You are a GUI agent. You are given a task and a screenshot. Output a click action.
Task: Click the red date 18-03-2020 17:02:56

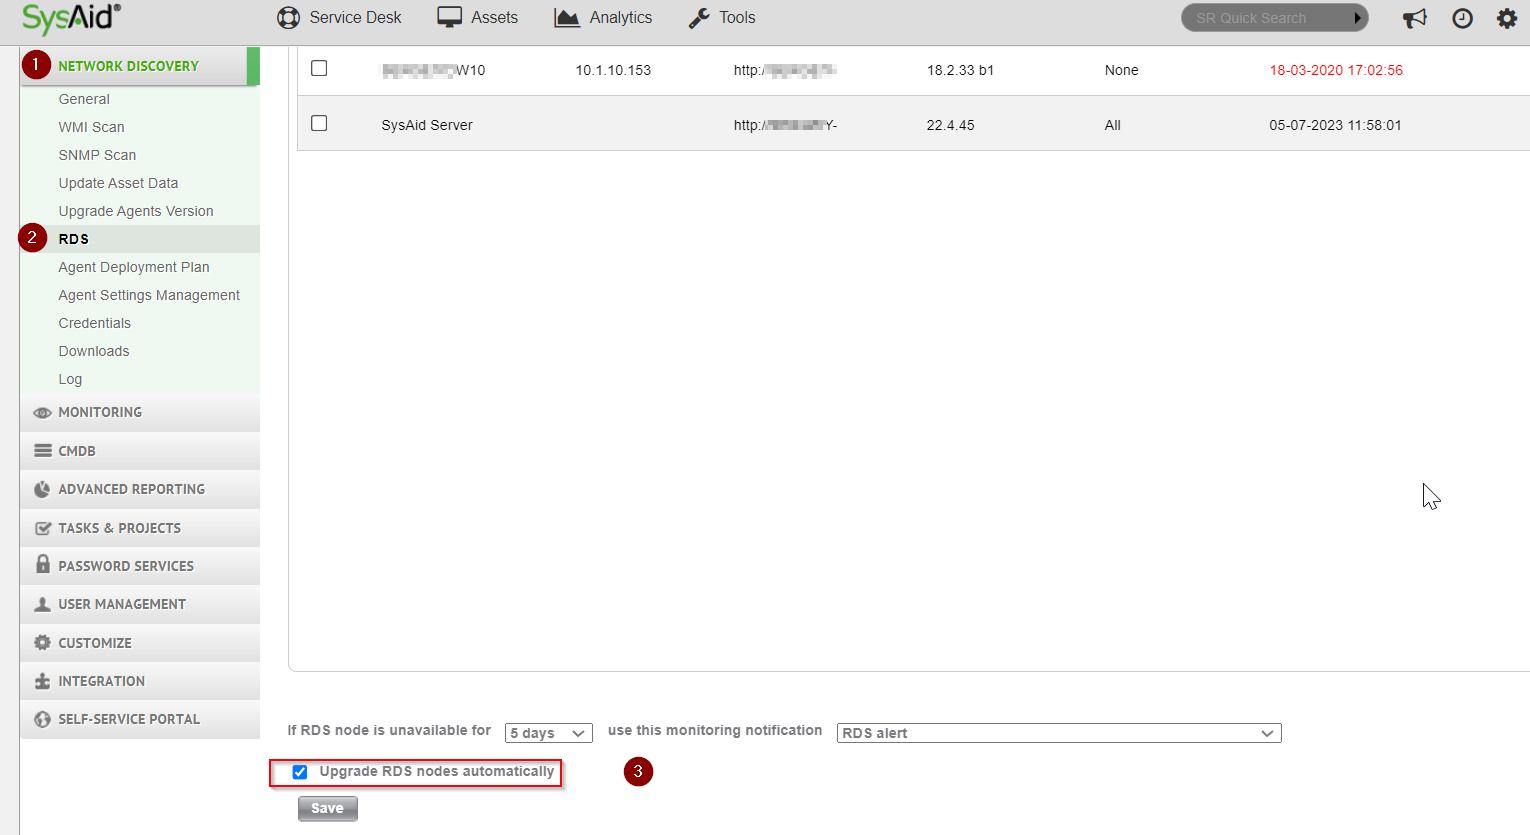tap(1336, 70)
